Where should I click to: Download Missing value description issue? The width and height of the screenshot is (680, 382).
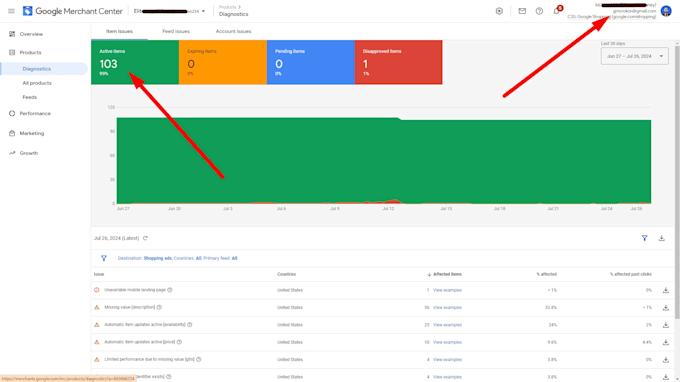(x=666, y=307)
